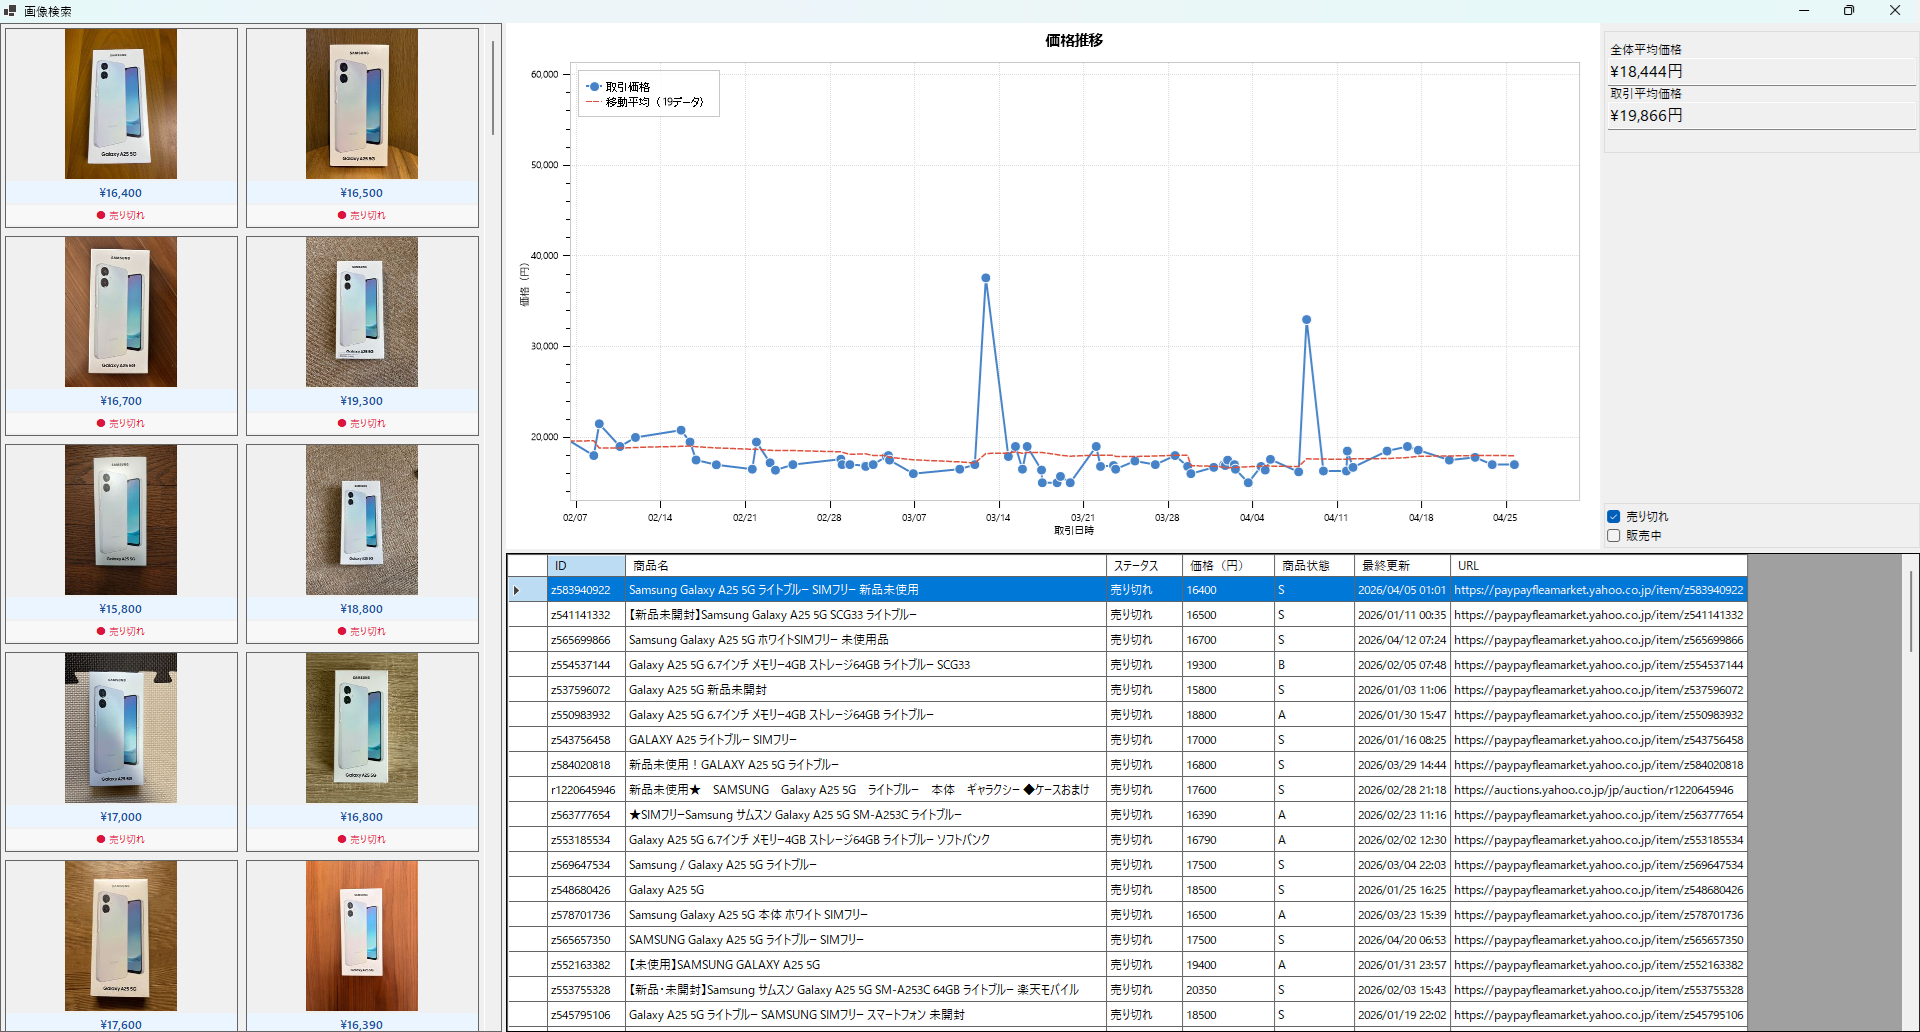The image size is (1920, 1032).
Task: Open URL link for item z541141332
Action: (x=1598, y=615)
